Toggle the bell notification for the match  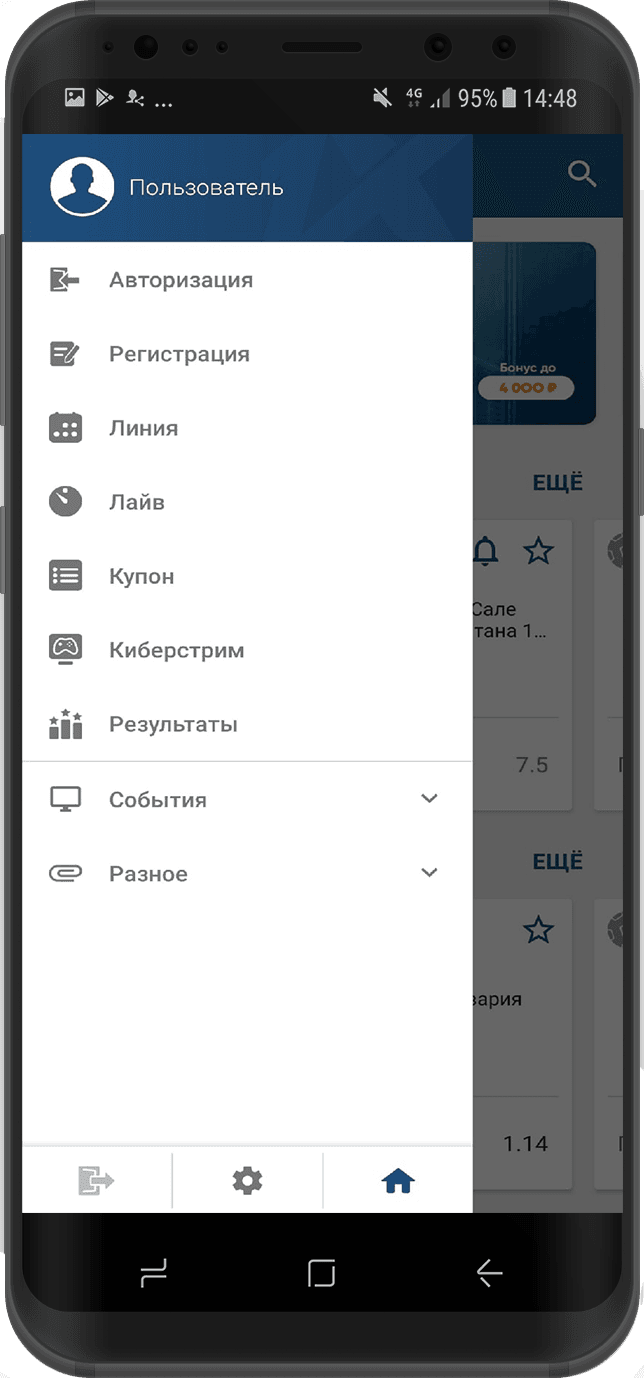[485, 550]
